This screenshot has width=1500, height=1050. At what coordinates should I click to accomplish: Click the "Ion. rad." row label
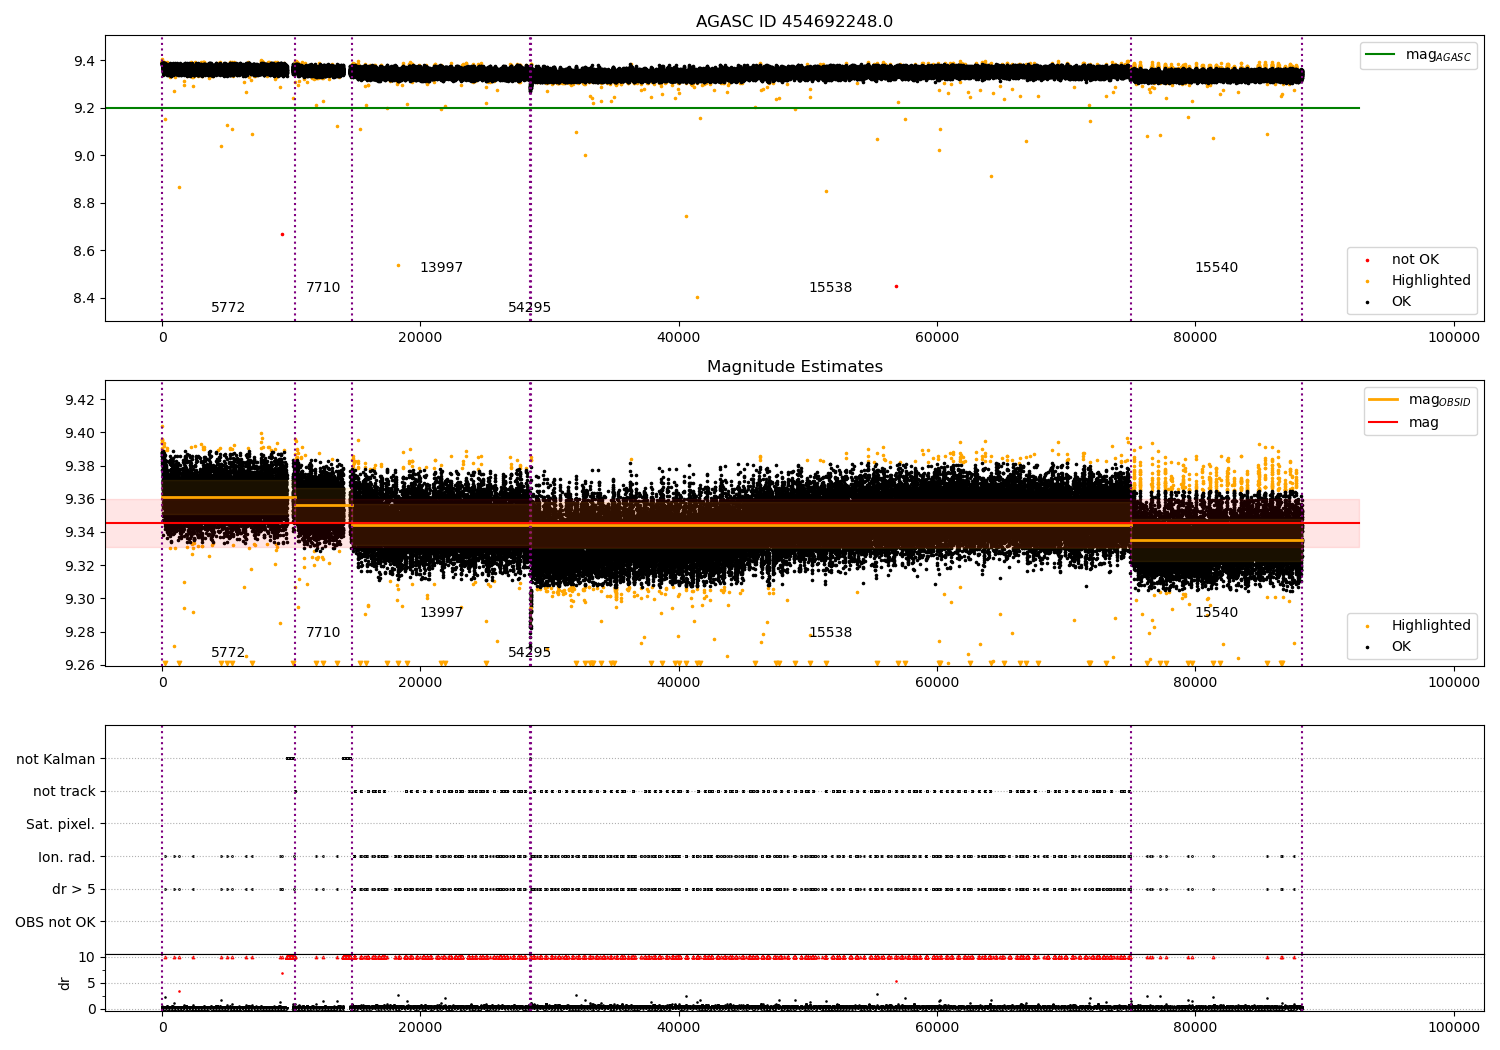point(67,857)
